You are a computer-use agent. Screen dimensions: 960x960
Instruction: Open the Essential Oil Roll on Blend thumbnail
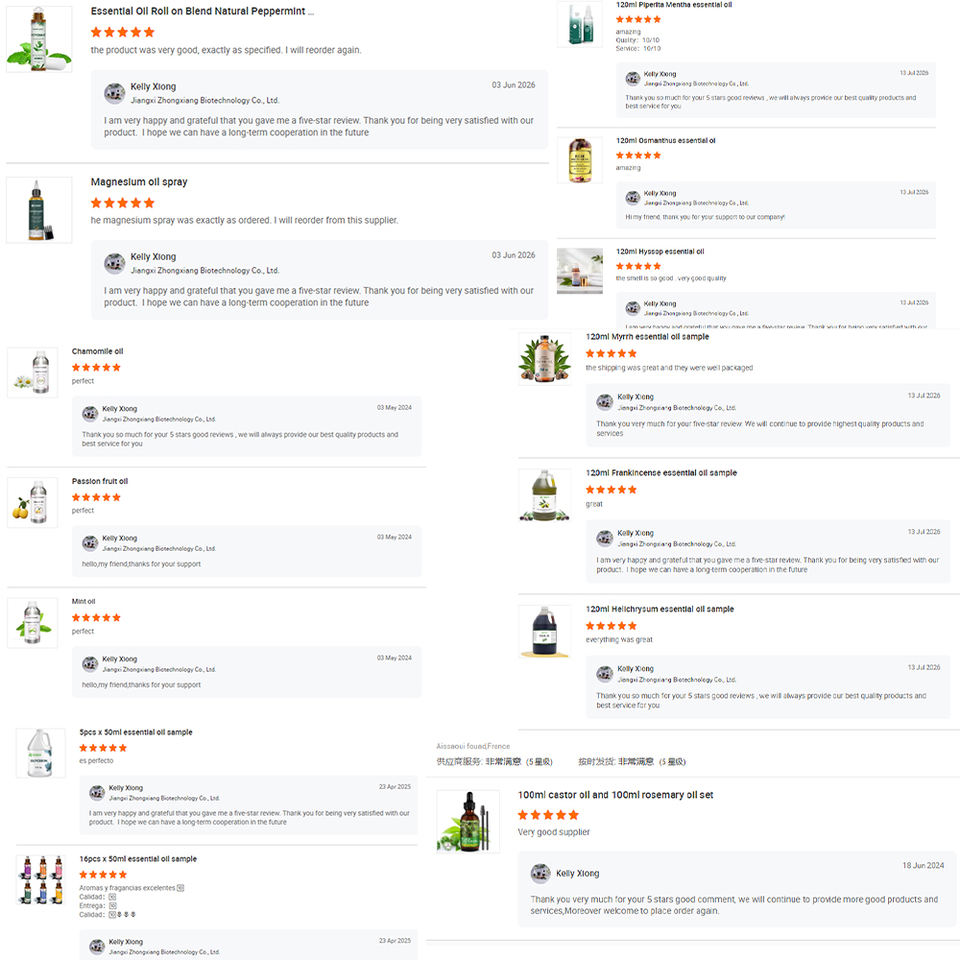(39, 39)
